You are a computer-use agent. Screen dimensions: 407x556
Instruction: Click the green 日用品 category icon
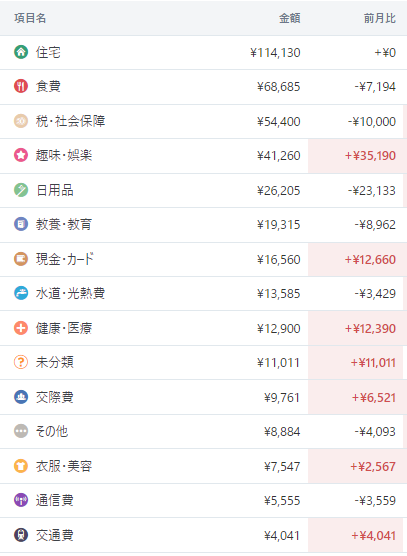point(21,190)
